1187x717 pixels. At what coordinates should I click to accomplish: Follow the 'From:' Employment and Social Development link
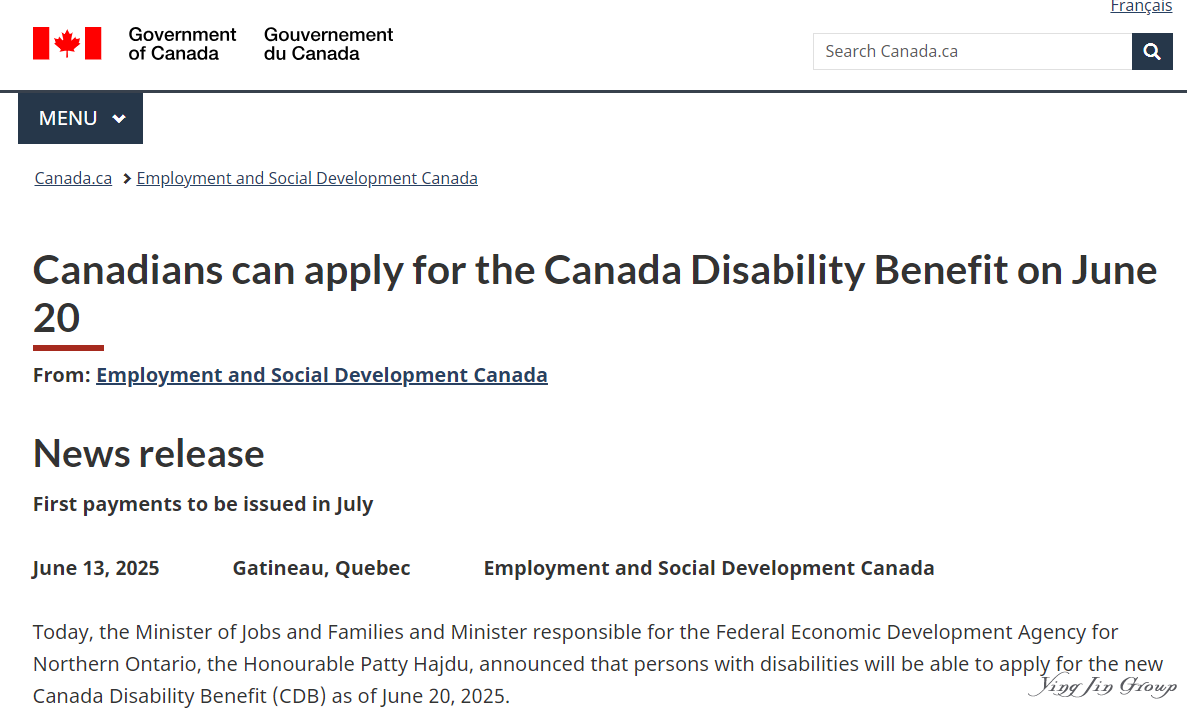point(322,375)
